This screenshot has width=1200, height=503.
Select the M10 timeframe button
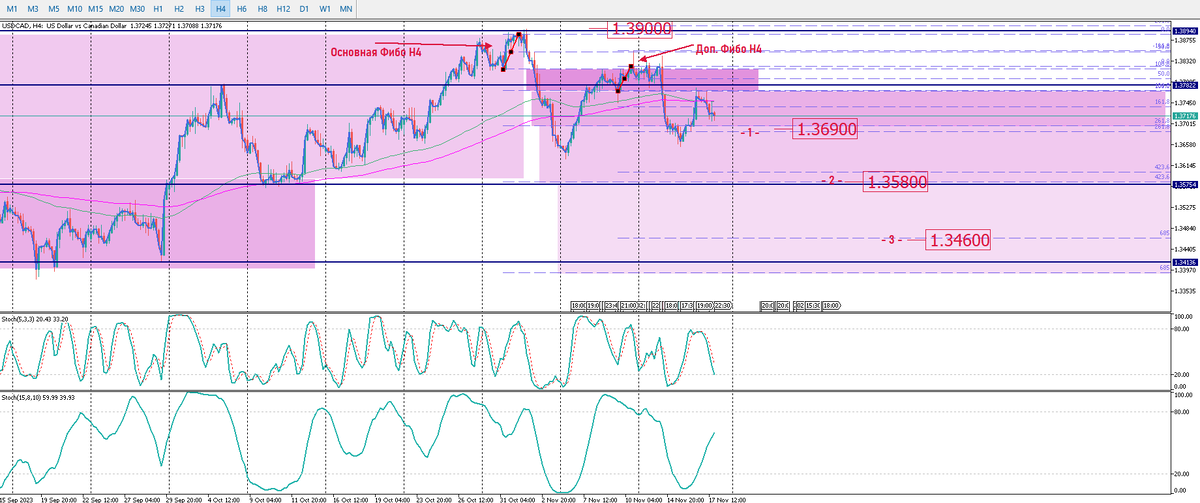click(x=76, y=8)
